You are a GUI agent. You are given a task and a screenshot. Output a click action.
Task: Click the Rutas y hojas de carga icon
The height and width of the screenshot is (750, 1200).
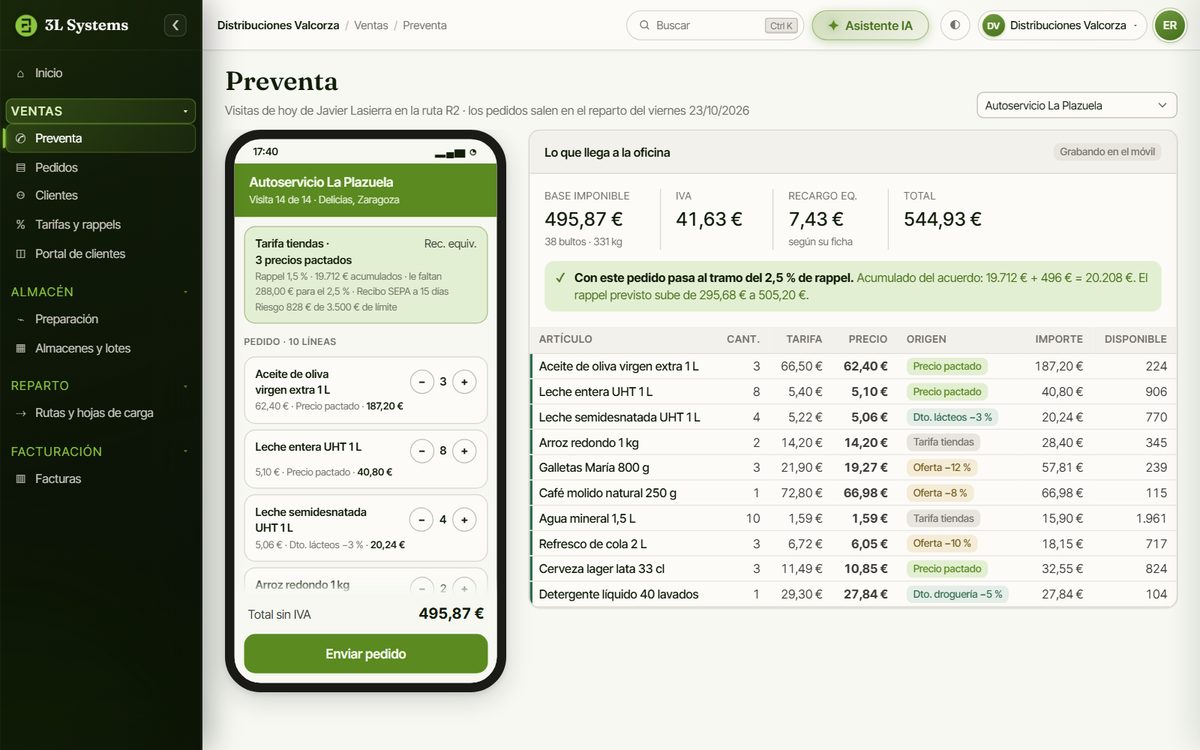[21, 413]
